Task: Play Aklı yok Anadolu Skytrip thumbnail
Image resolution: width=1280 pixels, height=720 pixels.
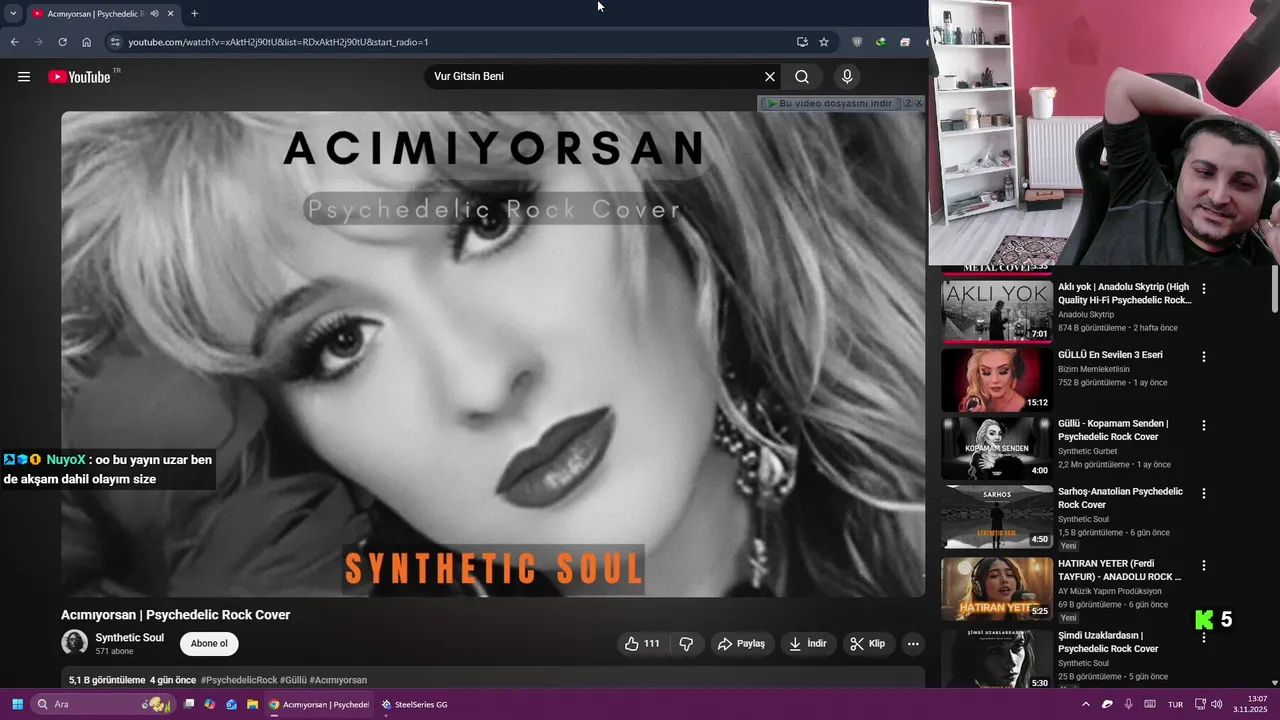Action: pos(997,312)
